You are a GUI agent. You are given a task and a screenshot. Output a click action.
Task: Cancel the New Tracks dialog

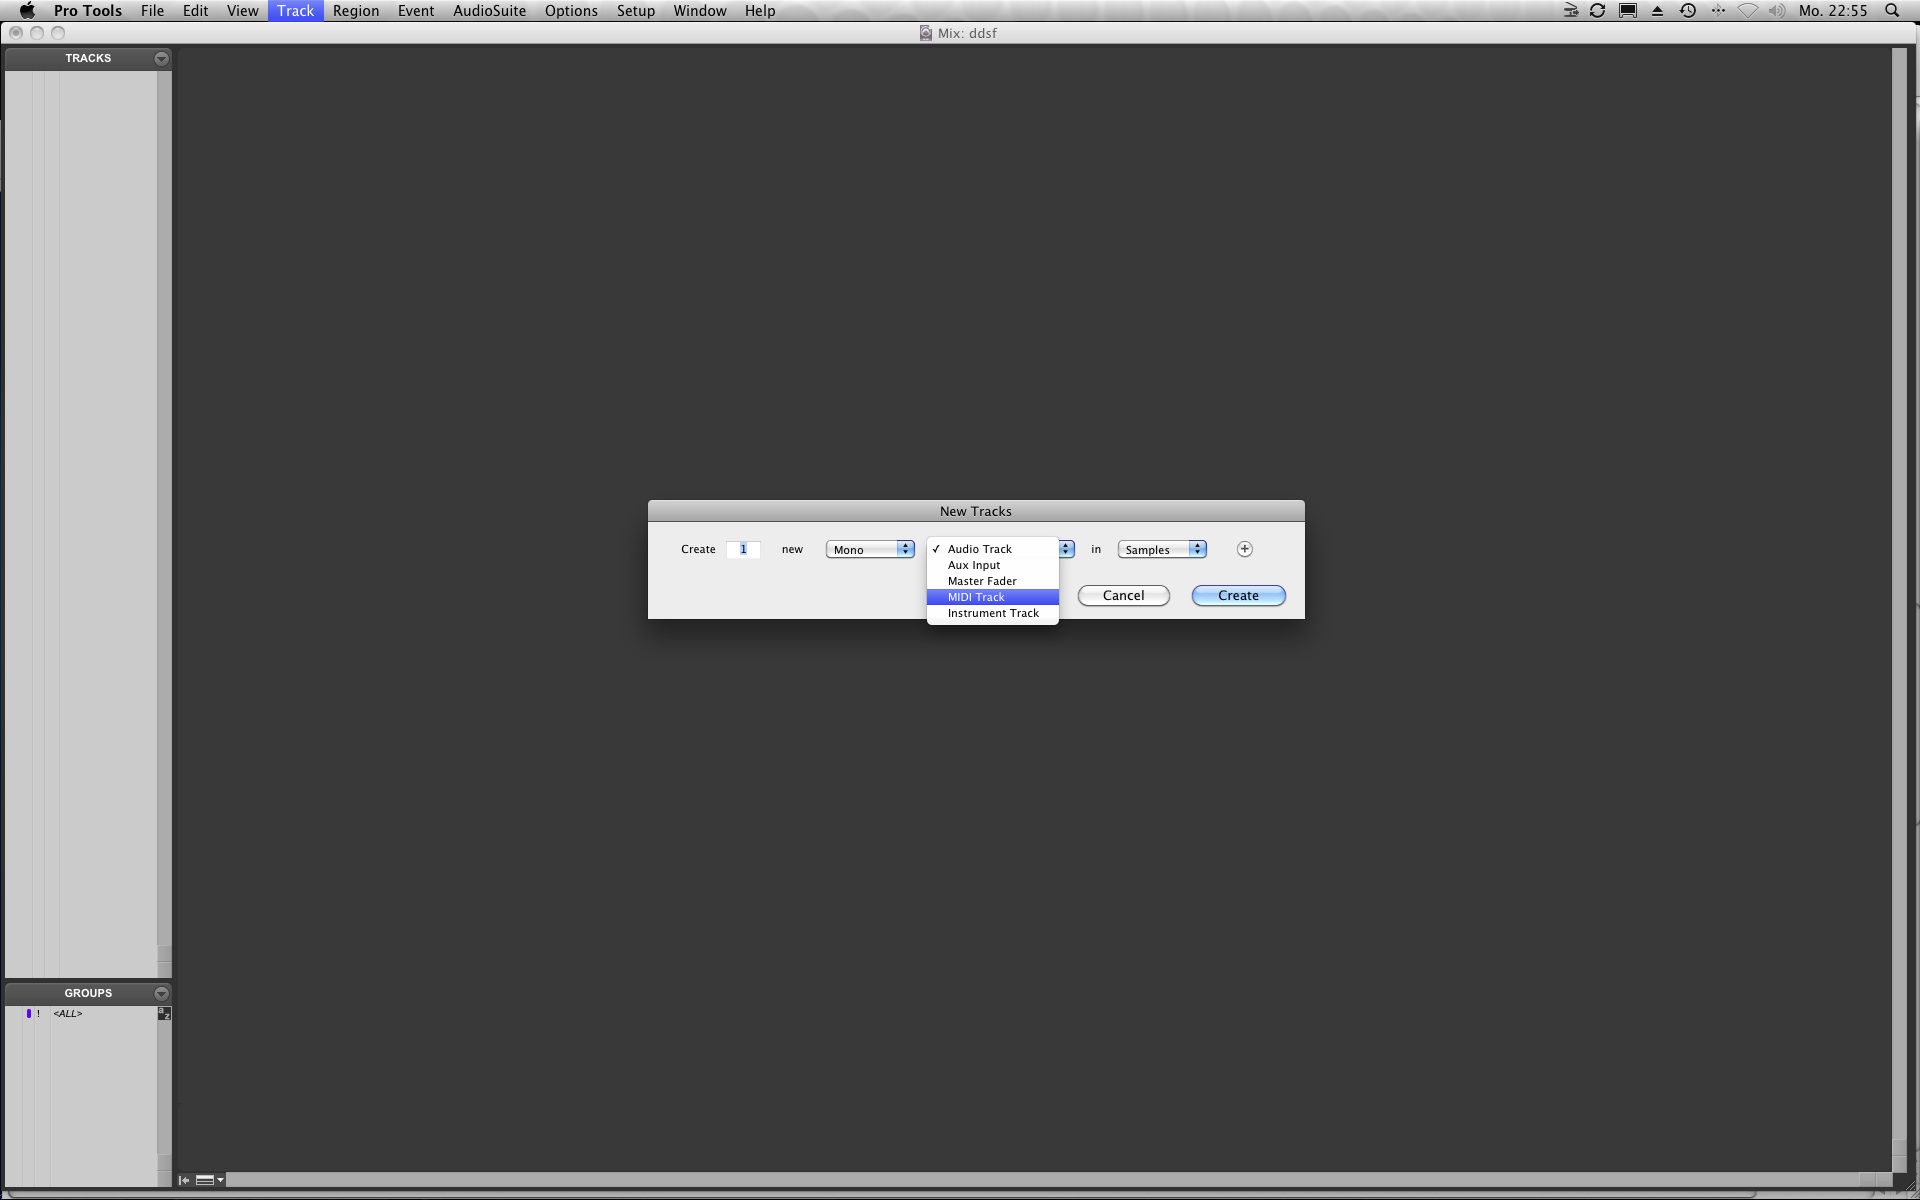1123,595
